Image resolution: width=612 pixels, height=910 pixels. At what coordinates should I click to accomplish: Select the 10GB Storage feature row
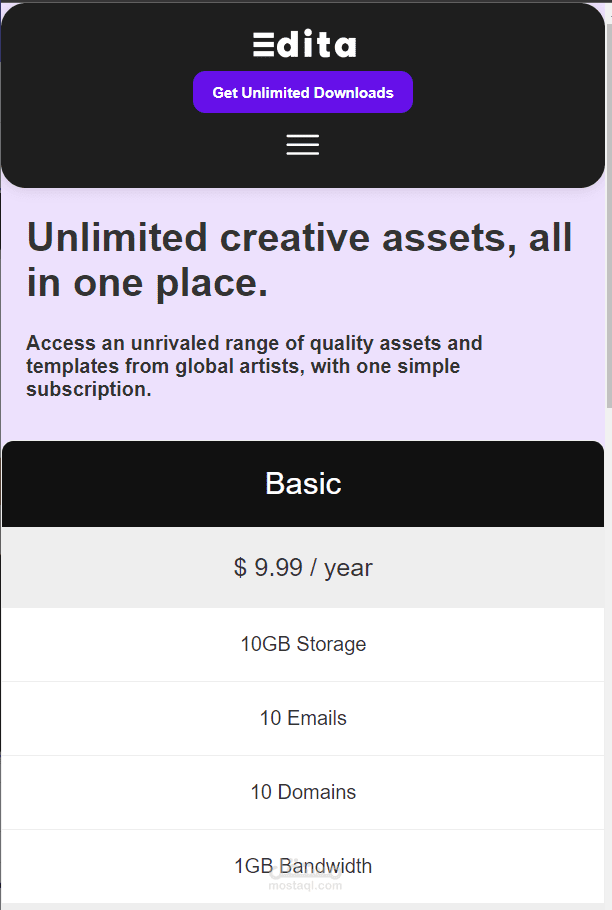coord(303,644)
